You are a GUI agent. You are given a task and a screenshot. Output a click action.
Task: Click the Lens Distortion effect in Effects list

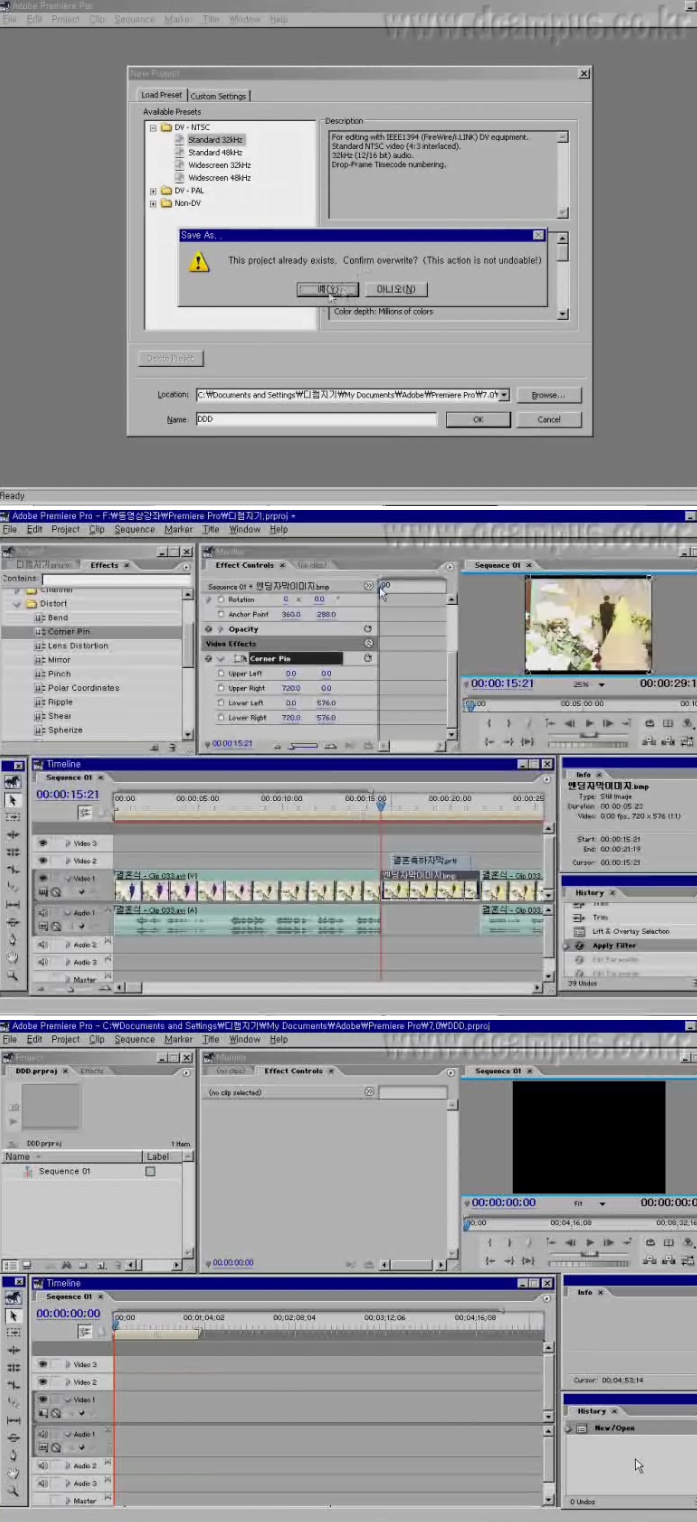(x=77, y=646)
